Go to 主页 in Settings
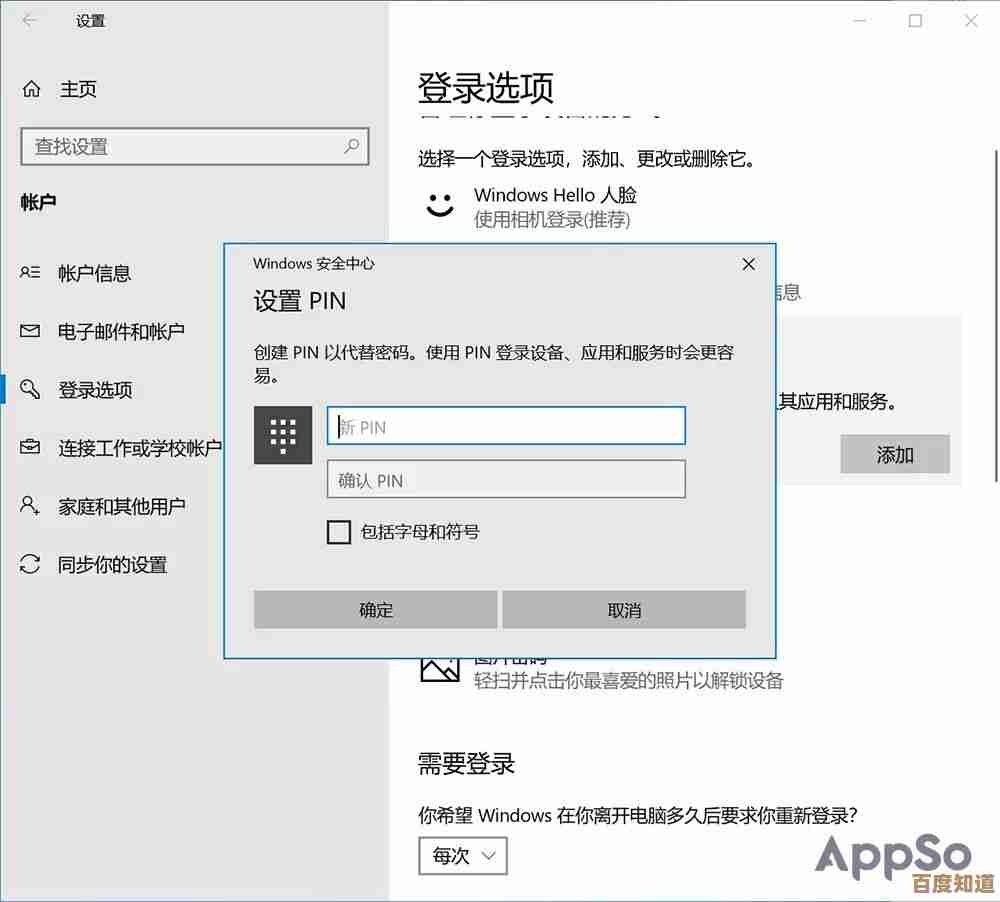 (x=77, y=89)
